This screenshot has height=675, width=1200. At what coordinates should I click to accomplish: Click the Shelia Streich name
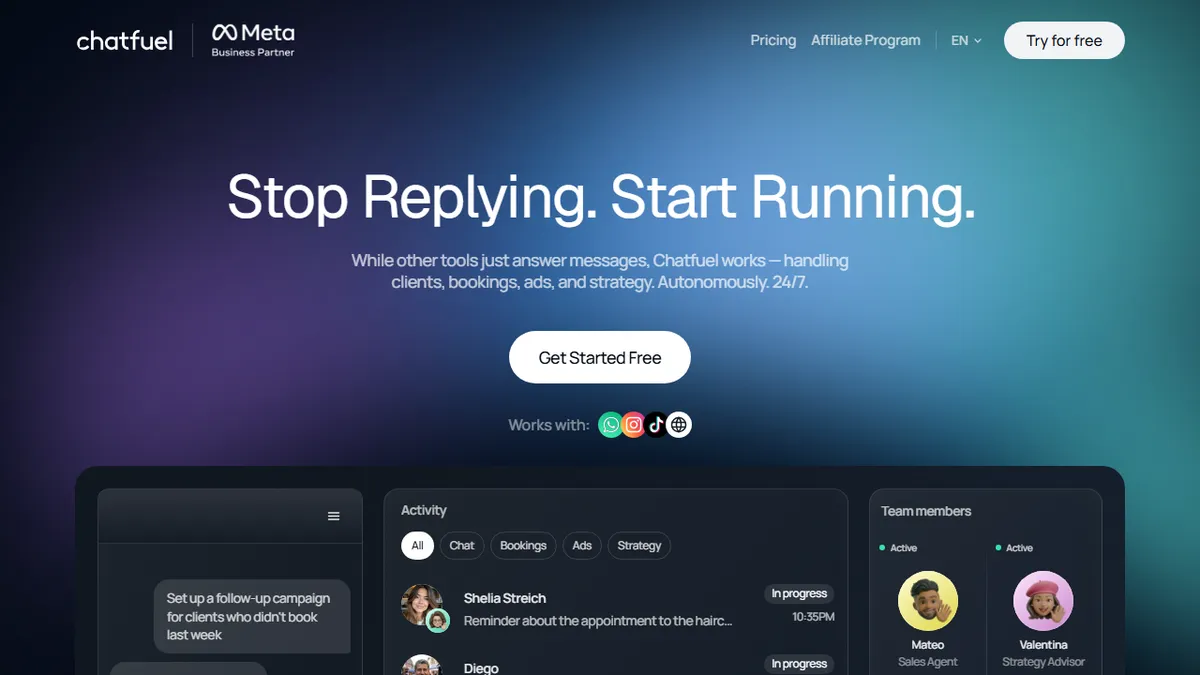point(505,598)
